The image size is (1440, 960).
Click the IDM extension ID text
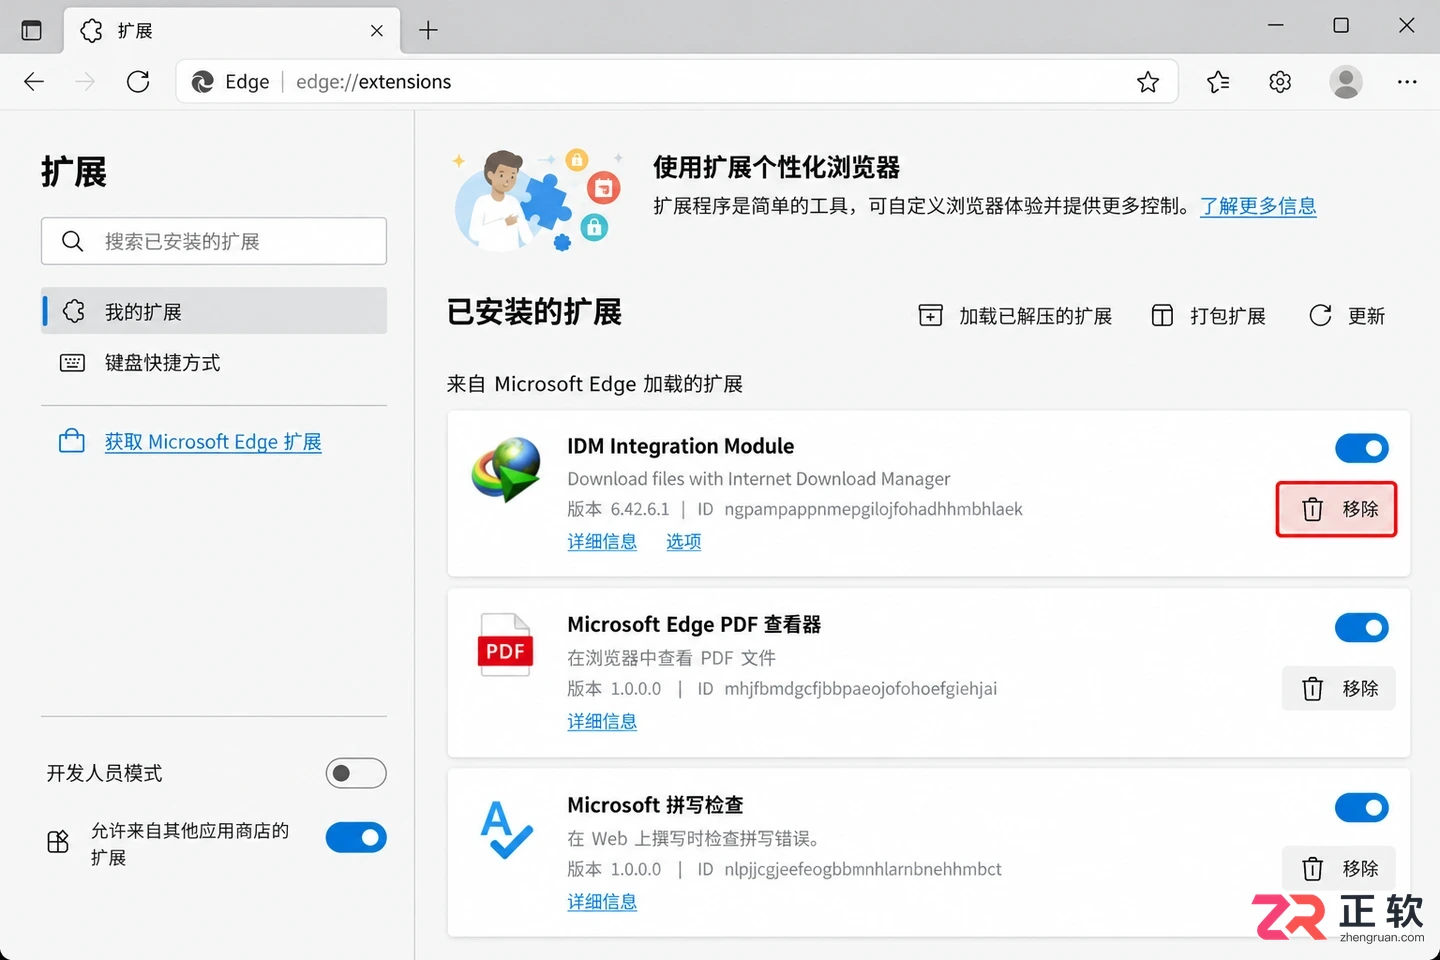(874, 509)
